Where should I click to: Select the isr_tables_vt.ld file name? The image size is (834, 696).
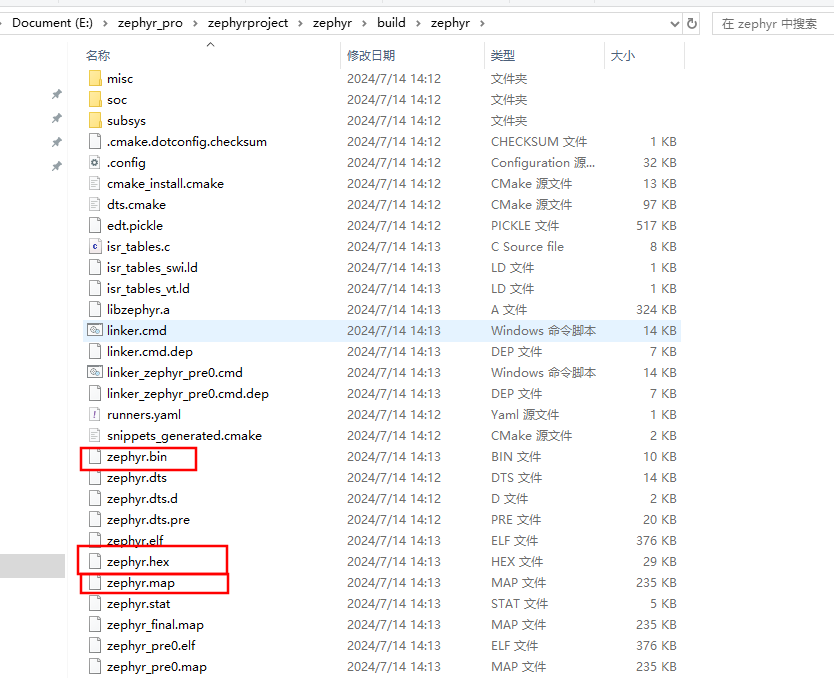[x=148, y=289]
